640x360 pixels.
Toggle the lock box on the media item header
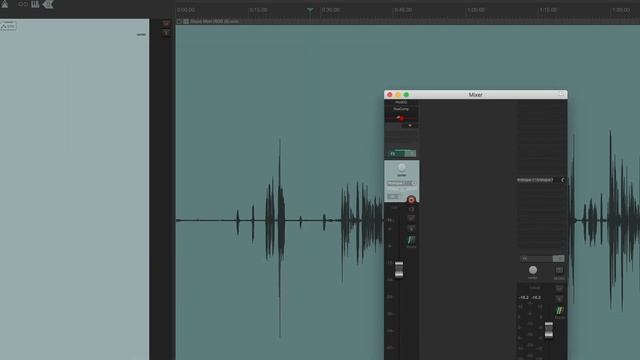(179, 21)
